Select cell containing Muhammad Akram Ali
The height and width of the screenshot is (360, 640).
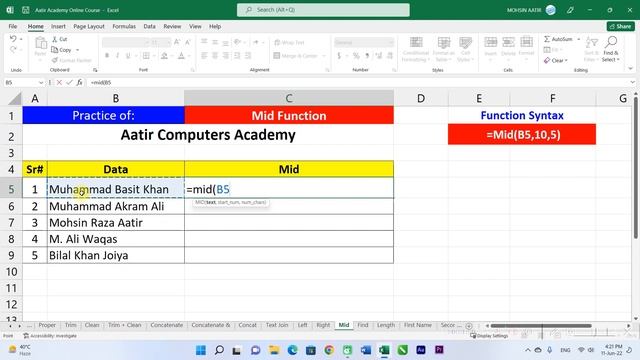coord(116,206)
